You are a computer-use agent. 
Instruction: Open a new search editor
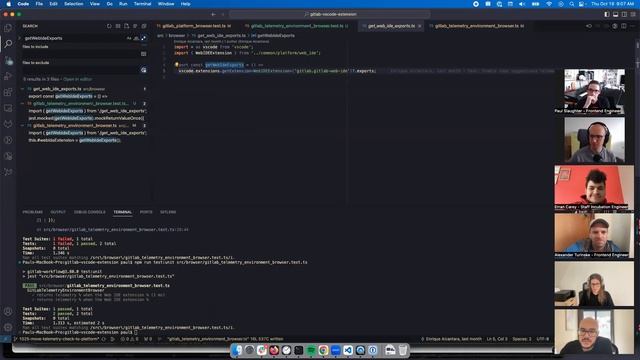(x=127, y=26)
